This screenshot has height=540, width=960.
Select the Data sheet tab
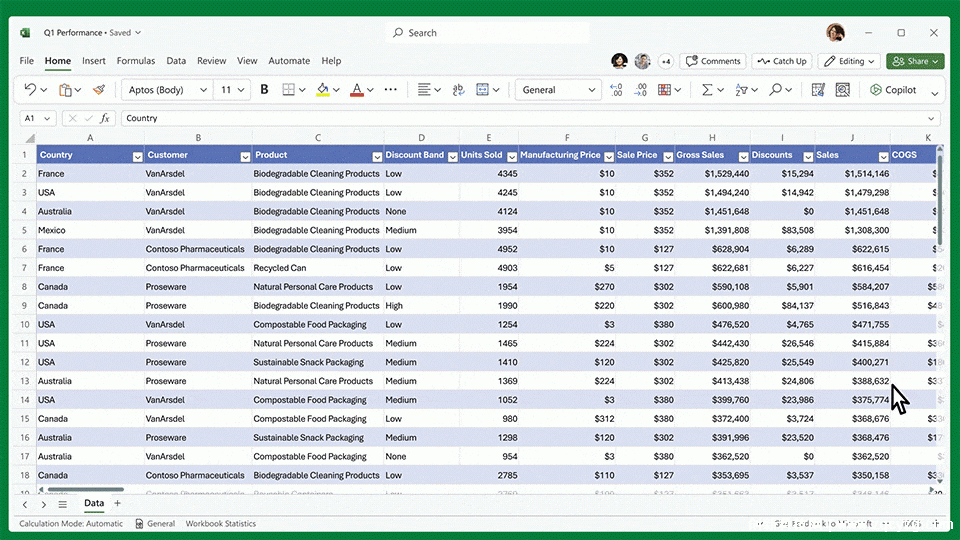94,503
